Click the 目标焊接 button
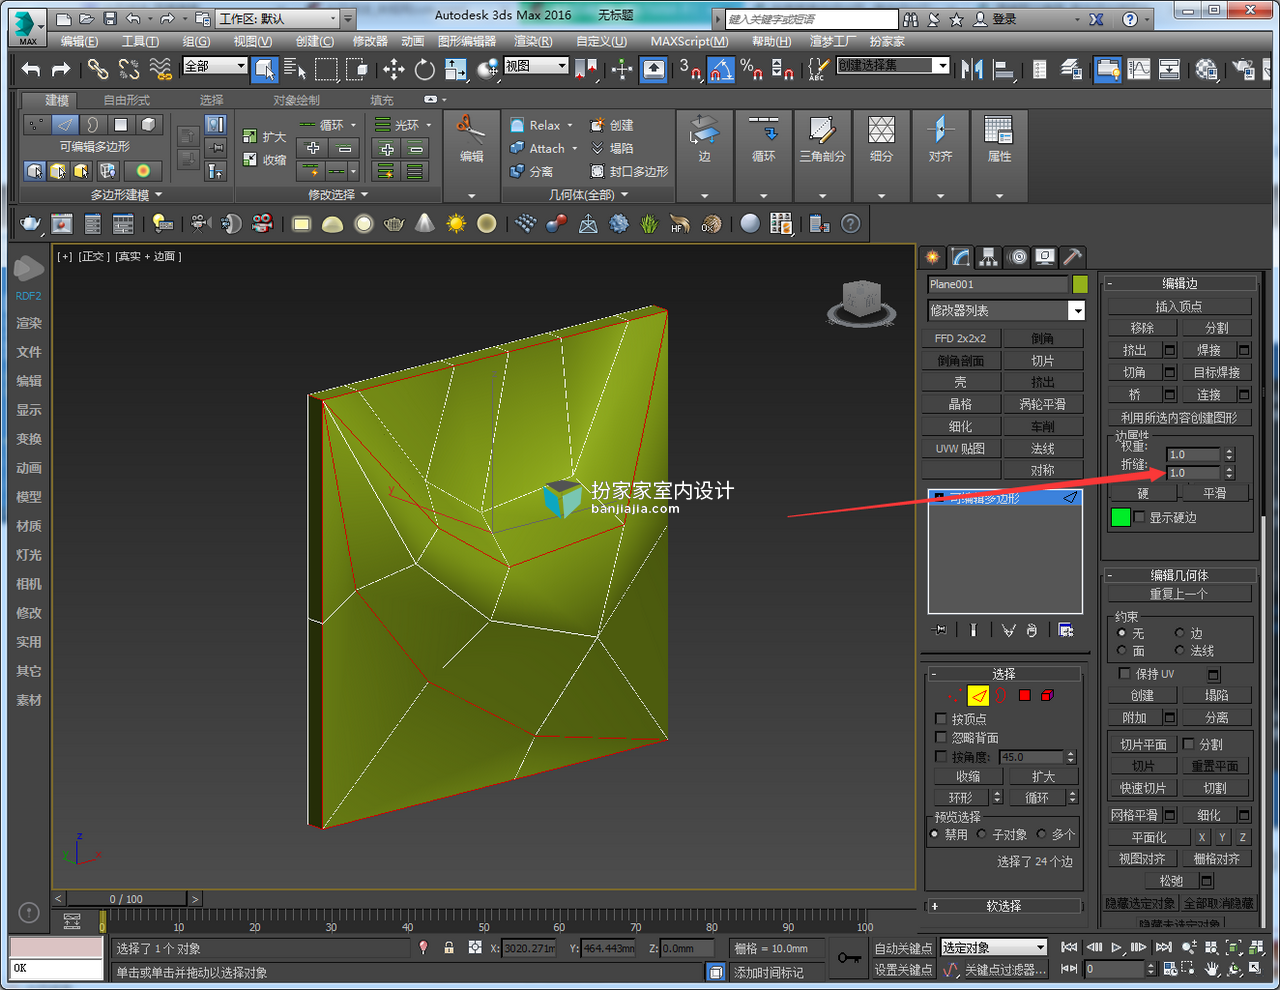 tap(1217, 373)
